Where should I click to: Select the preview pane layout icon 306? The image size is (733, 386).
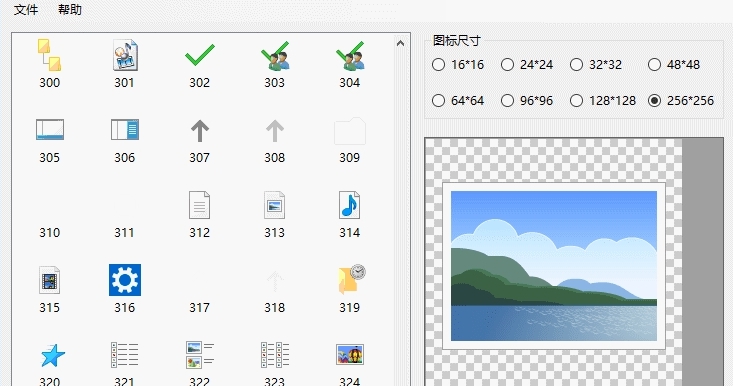coord(125,130)
